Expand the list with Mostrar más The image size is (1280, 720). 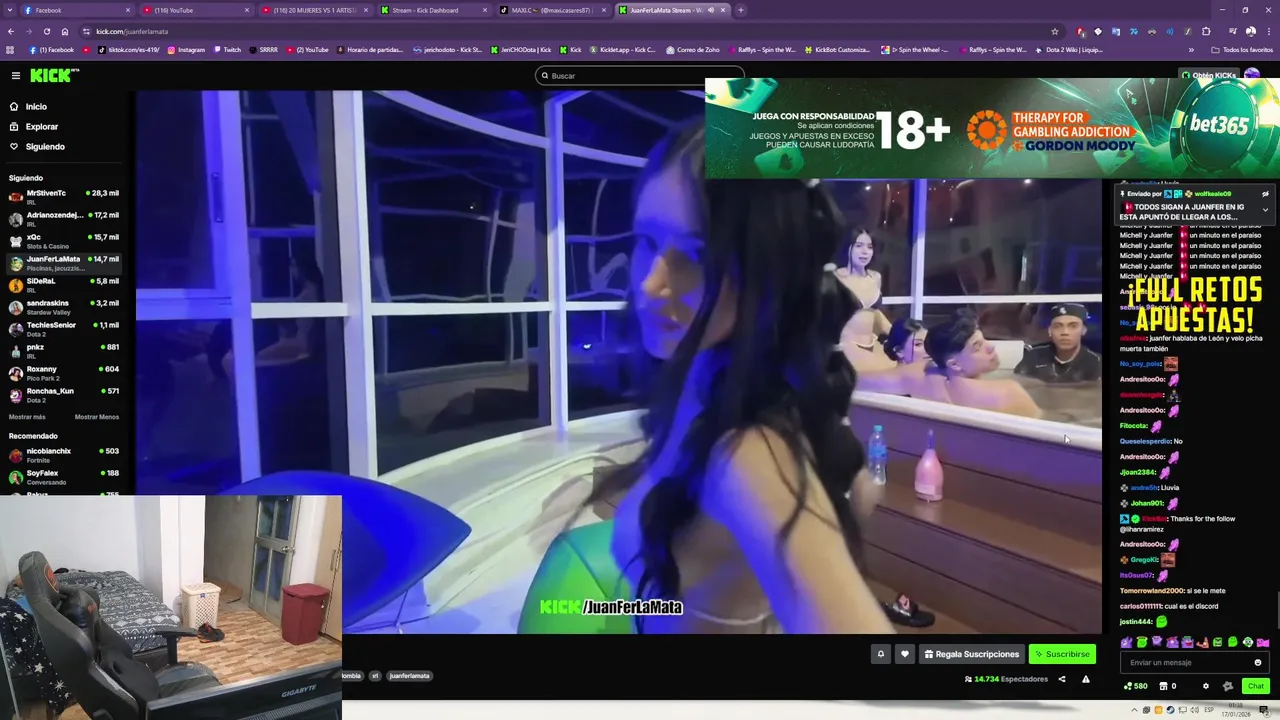27,417
